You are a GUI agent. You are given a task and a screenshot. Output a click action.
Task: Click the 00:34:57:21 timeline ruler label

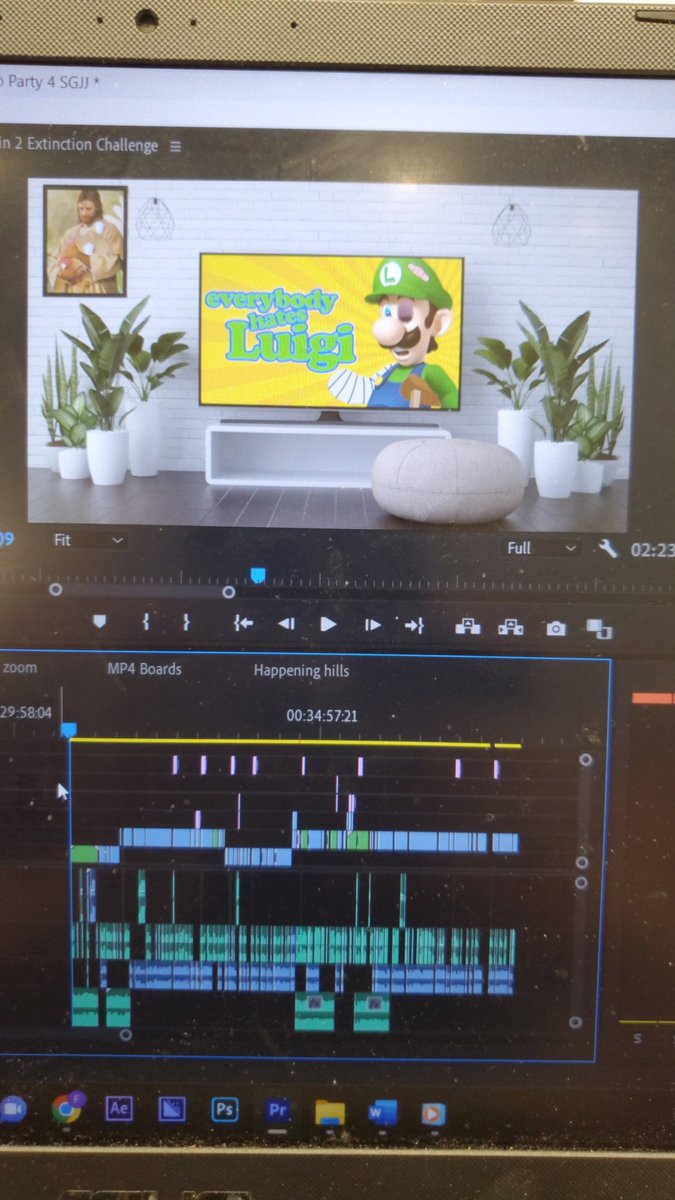322,715
